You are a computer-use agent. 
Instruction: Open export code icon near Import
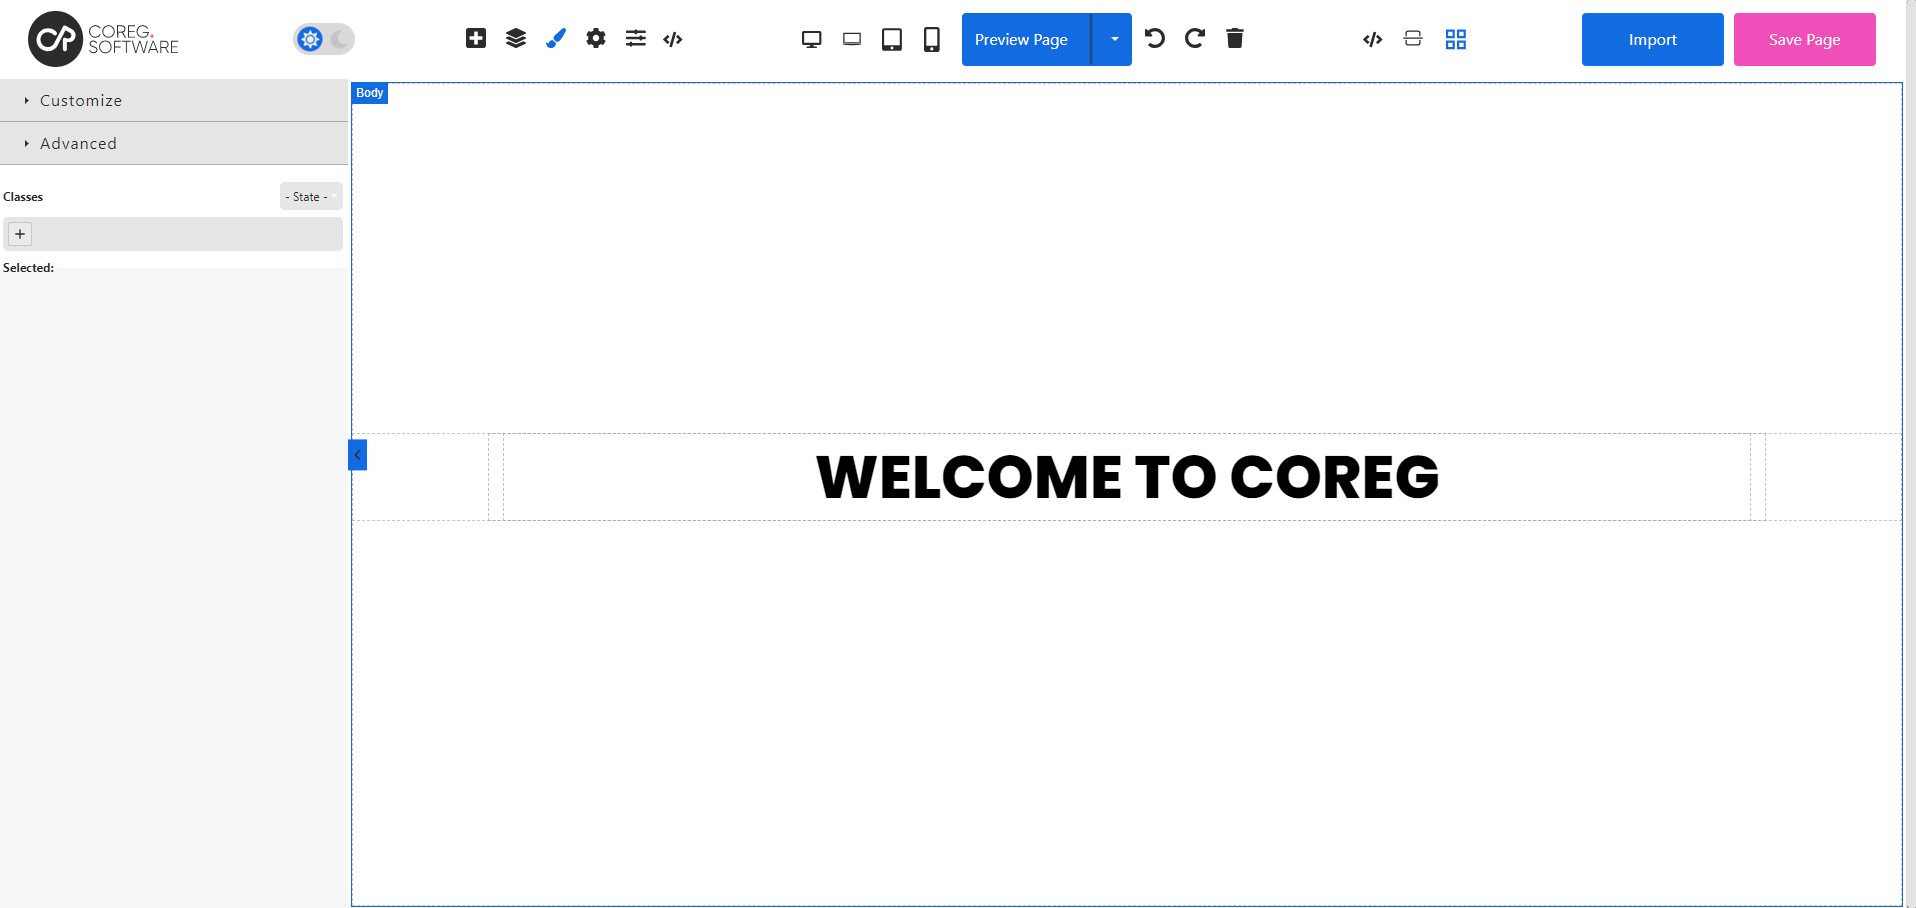[1373, 39]
